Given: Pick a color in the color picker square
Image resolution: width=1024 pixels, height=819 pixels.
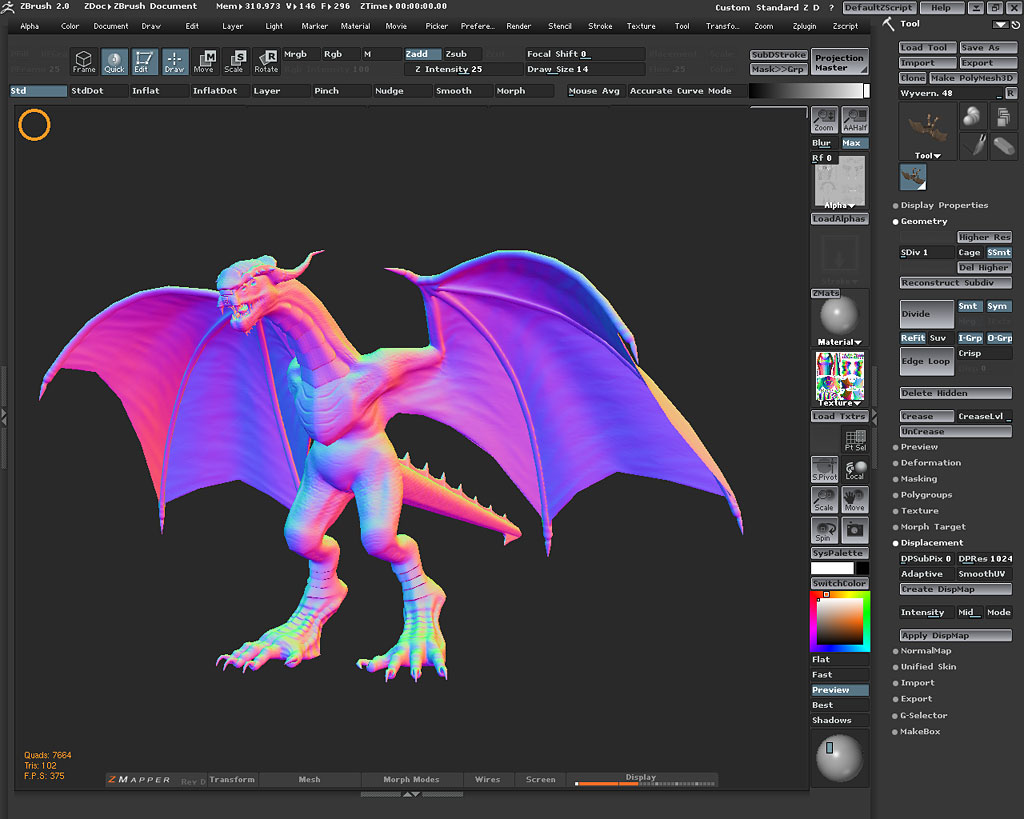Looking at the screenshot, I should pos(840,622).
